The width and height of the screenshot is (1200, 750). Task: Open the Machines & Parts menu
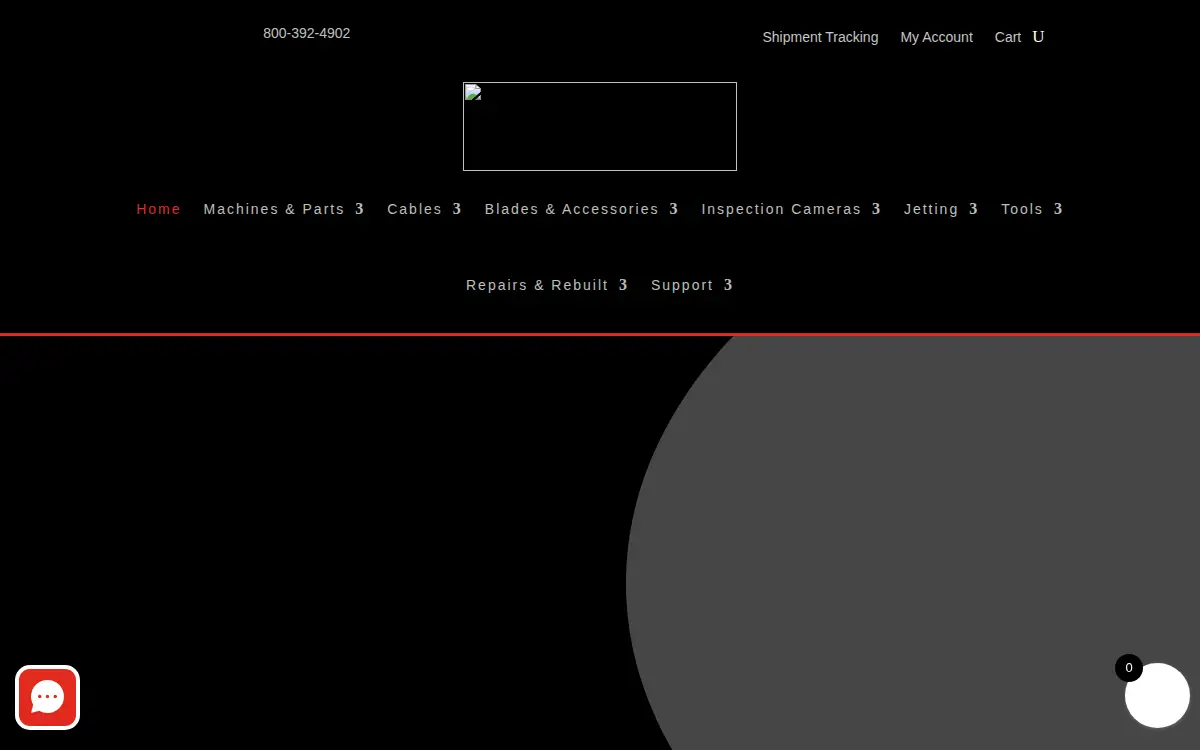point(274,209)
